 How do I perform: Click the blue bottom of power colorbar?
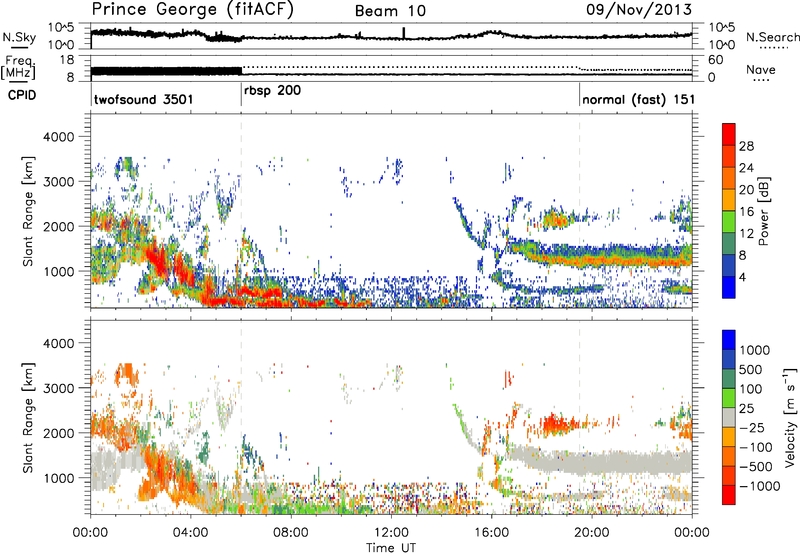pyautogui.click(x=729, y=287)
